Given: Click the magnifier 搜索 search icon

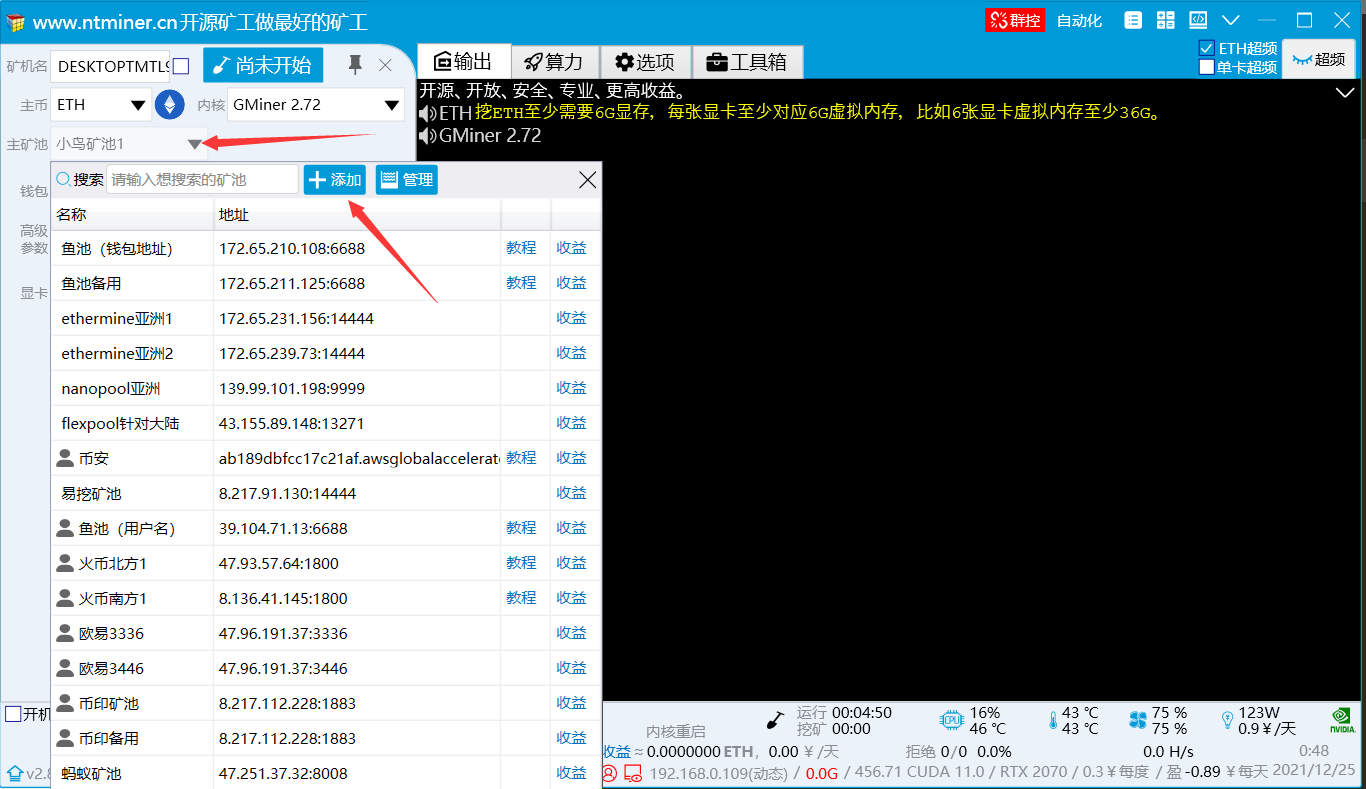Looking at the screenshot, I should (64, 180).
